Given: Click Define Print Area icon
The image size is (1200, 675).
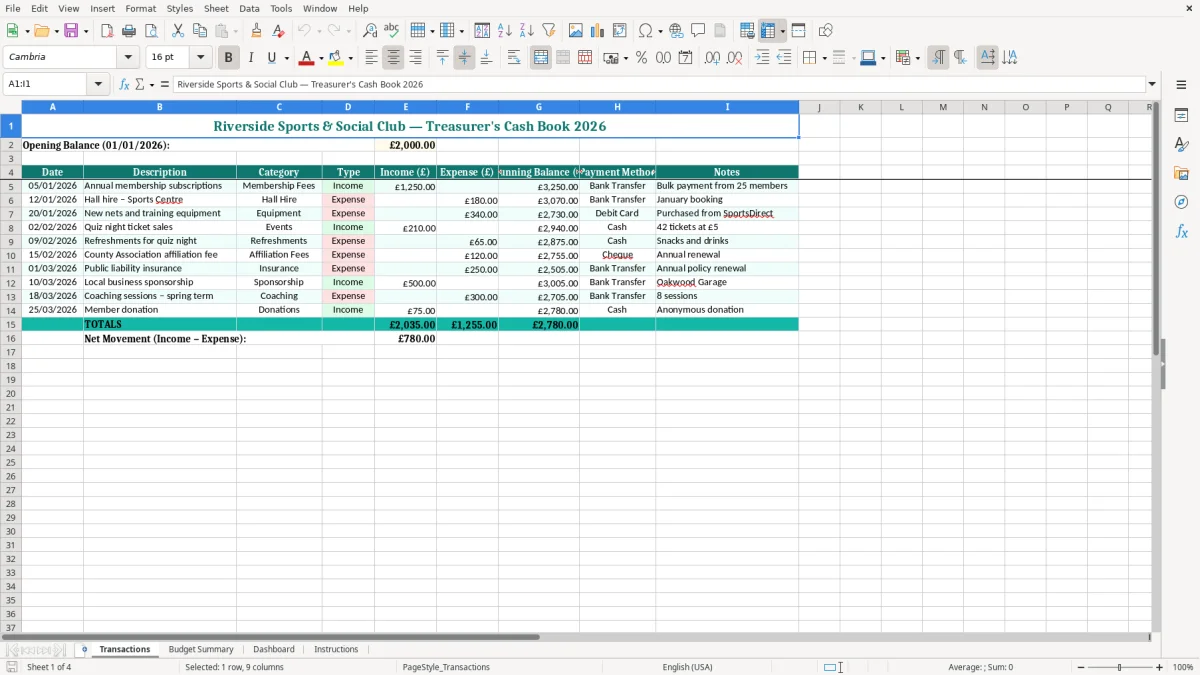Looking at the screenshot, I should (x=747, y=31).
